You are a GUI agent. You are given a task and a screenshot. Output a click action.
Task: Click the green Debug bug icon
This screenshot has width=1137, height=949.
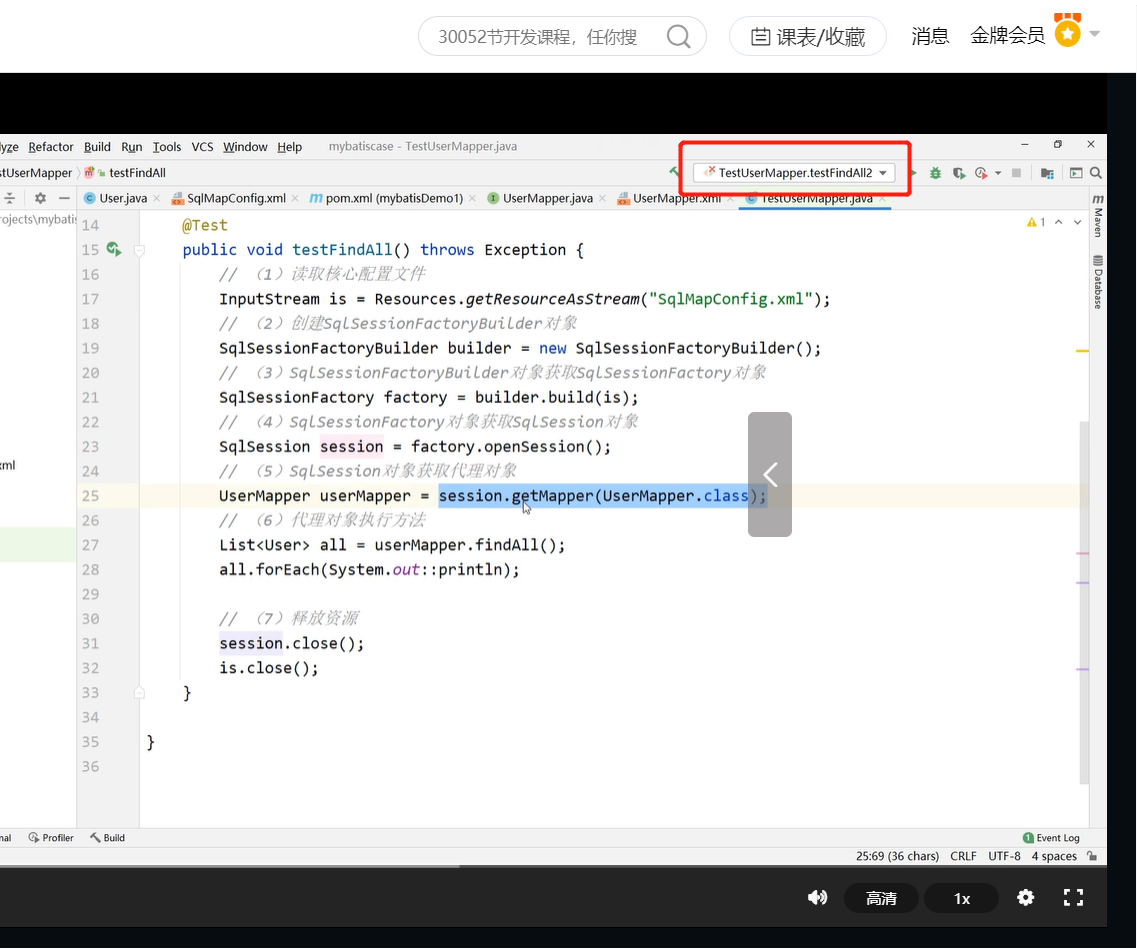coord(935,173)
